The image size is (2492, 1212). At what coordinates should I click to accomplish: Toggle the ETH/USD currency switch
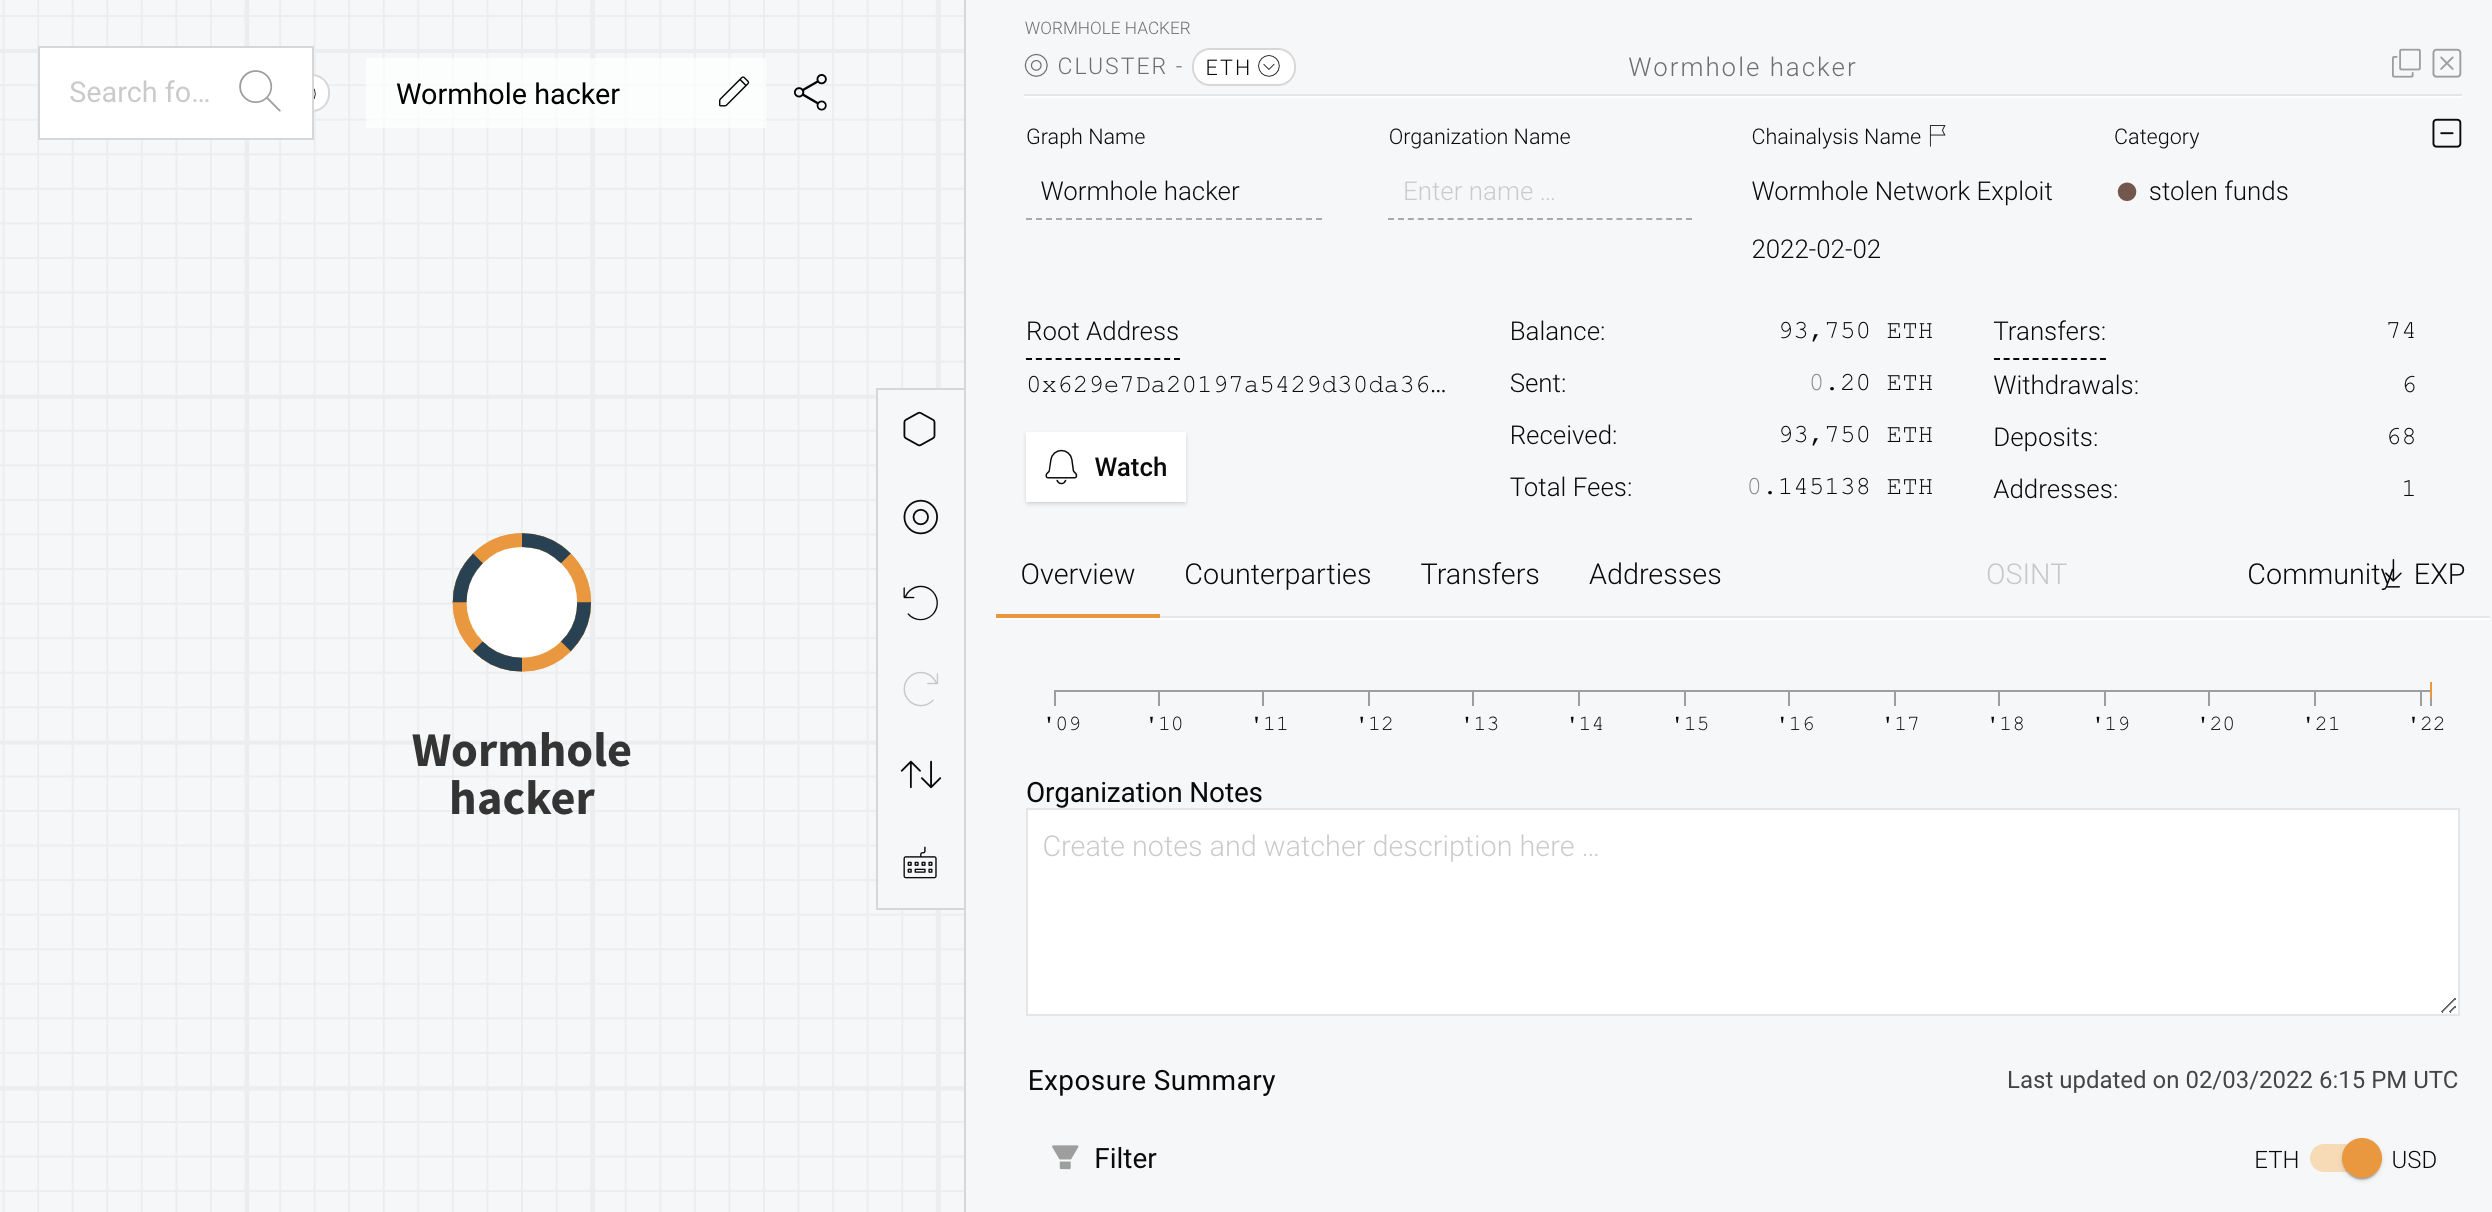(x=2346, y=1159)
